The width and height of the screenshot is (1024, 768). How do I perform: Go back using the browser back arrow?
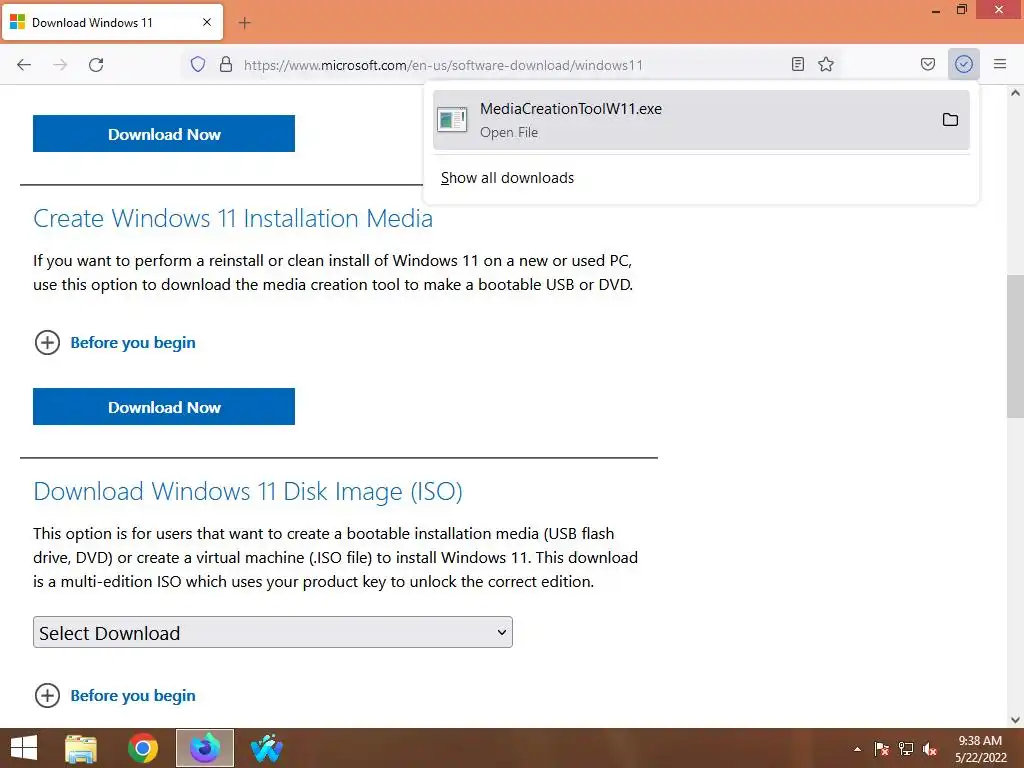pyautogui.click(x=24, y=65)
